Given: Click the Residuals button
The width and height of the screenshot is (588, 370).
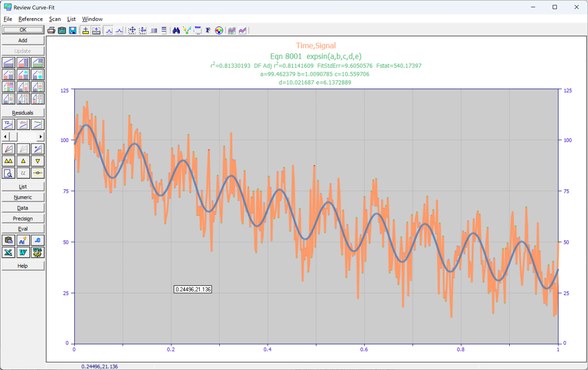Looking at the screenshot, I should point(23,113).
